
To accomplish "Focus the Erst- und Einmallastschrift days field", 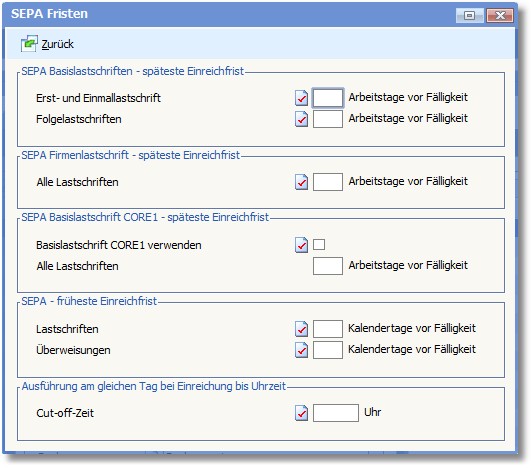I will point(328,98).
